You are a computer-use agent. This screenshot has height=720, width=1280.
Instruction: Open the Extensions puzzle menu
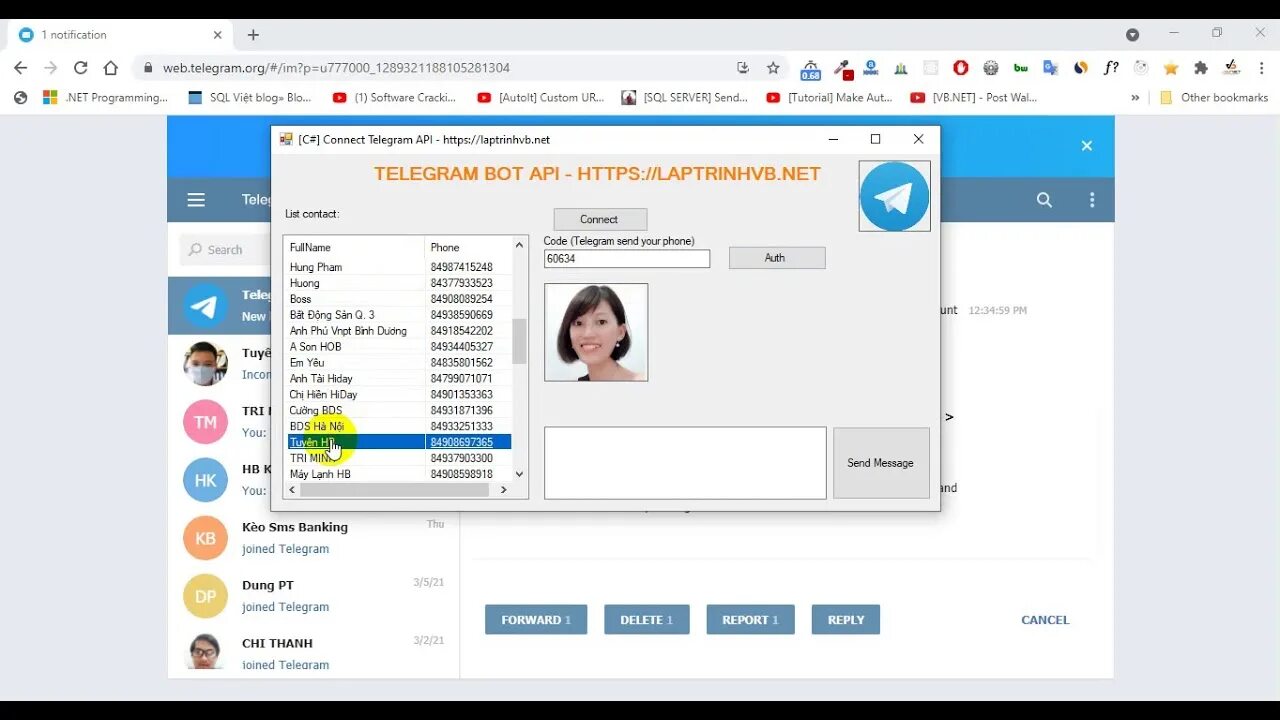click(1201, 68)
